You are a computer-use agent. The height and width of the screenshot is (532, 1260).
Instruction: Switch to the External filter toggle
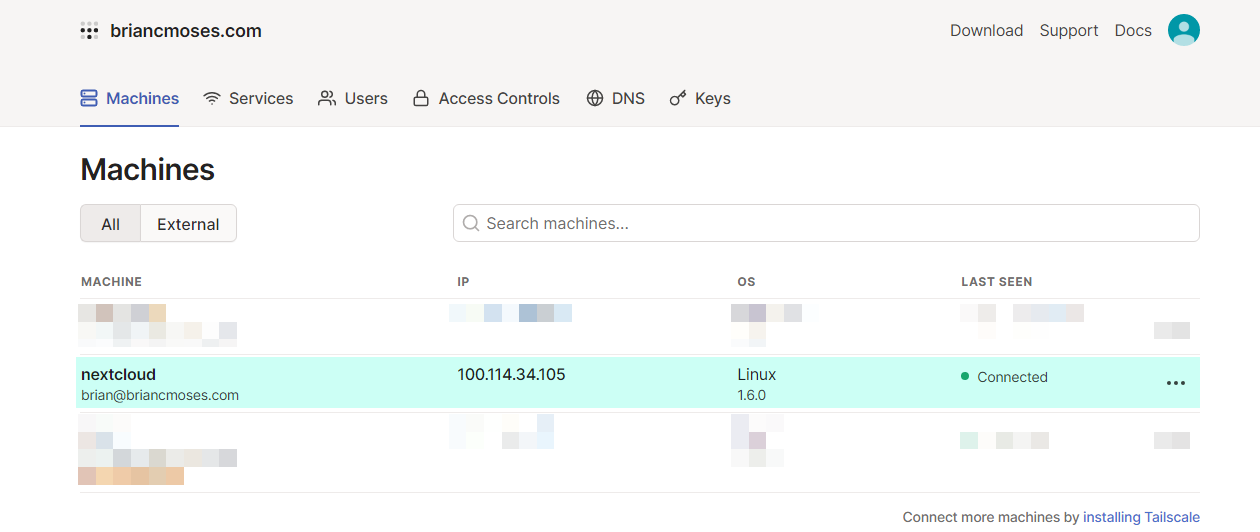[x=188, y=224]
